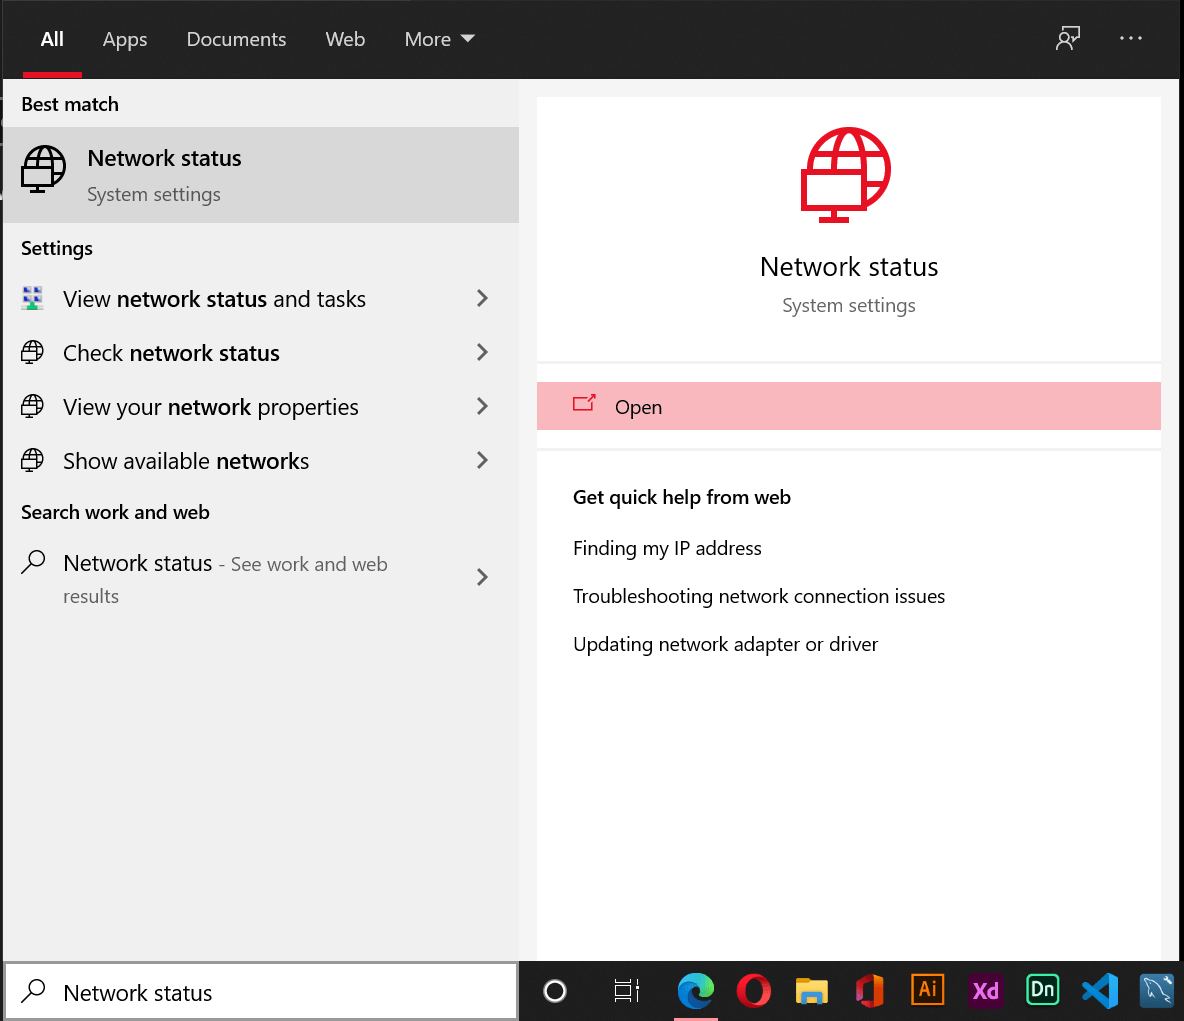Open the search options ellipsis menu
The width and height of the screenshot is (1184, 1021).
1131,38
